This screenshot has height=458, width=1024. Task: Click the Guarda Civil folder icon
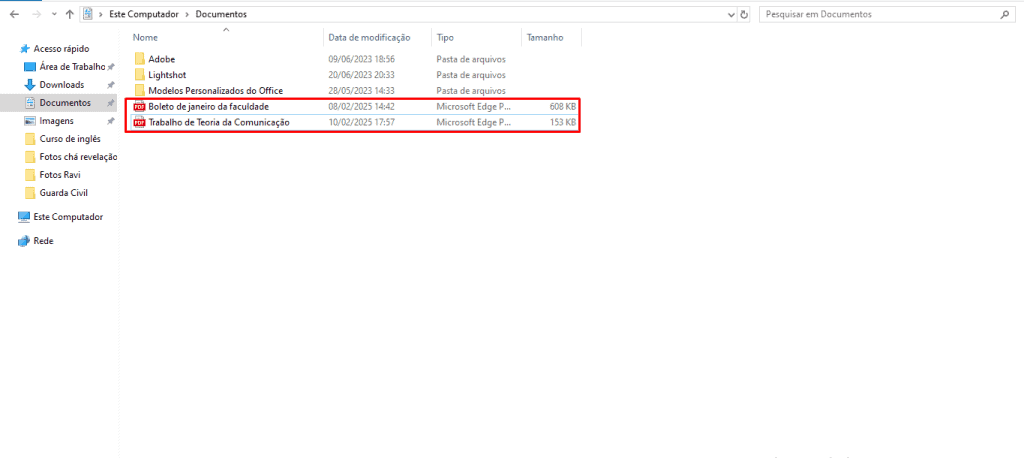point(29,193)
